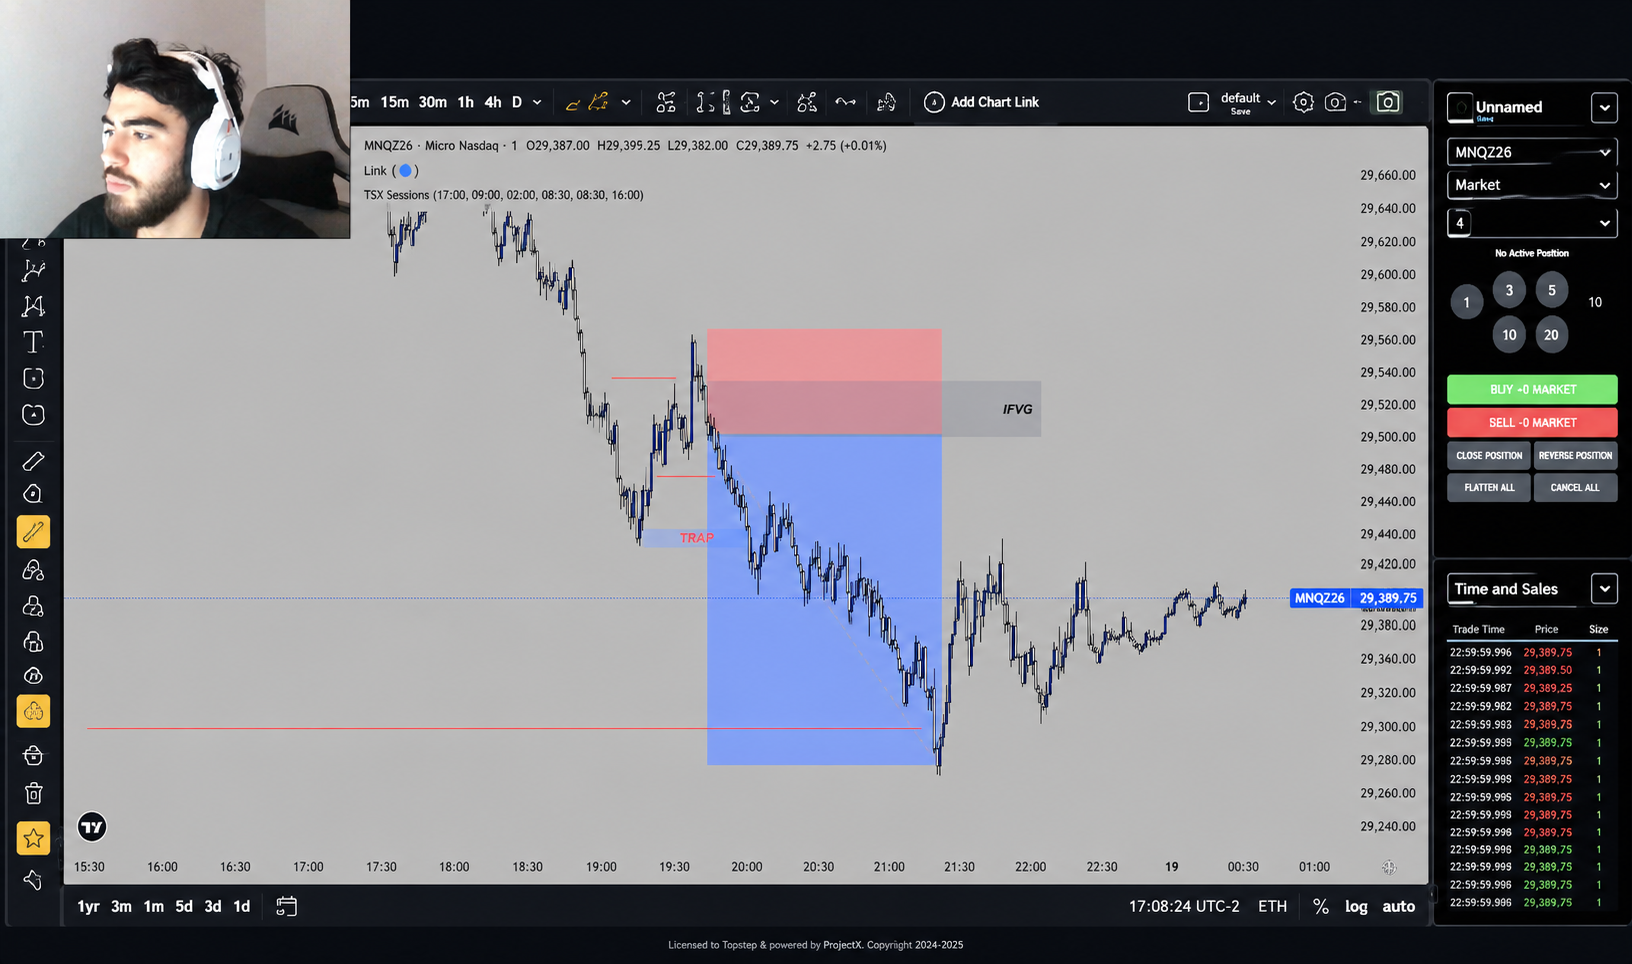Click the MNQZ26 29,389.75 price label
Image resolution: width=1632 pixels, height=964 pixels.
[x=1356, y=598]
